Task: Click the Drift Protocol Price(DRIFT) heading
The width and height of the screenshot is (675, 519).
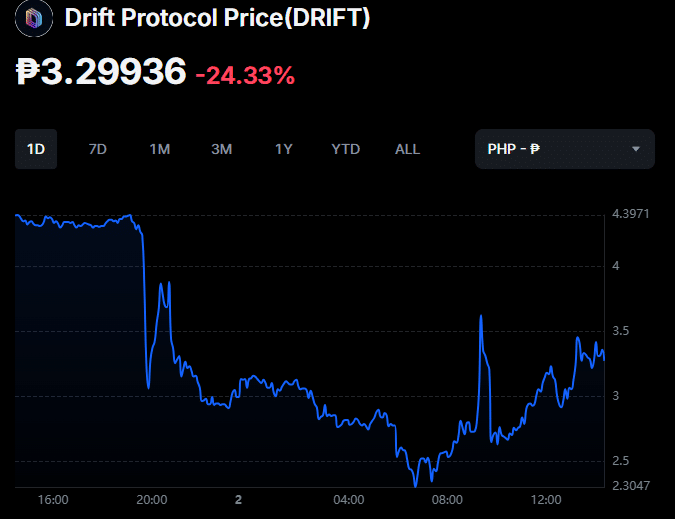Action: [x=217, y=18]
